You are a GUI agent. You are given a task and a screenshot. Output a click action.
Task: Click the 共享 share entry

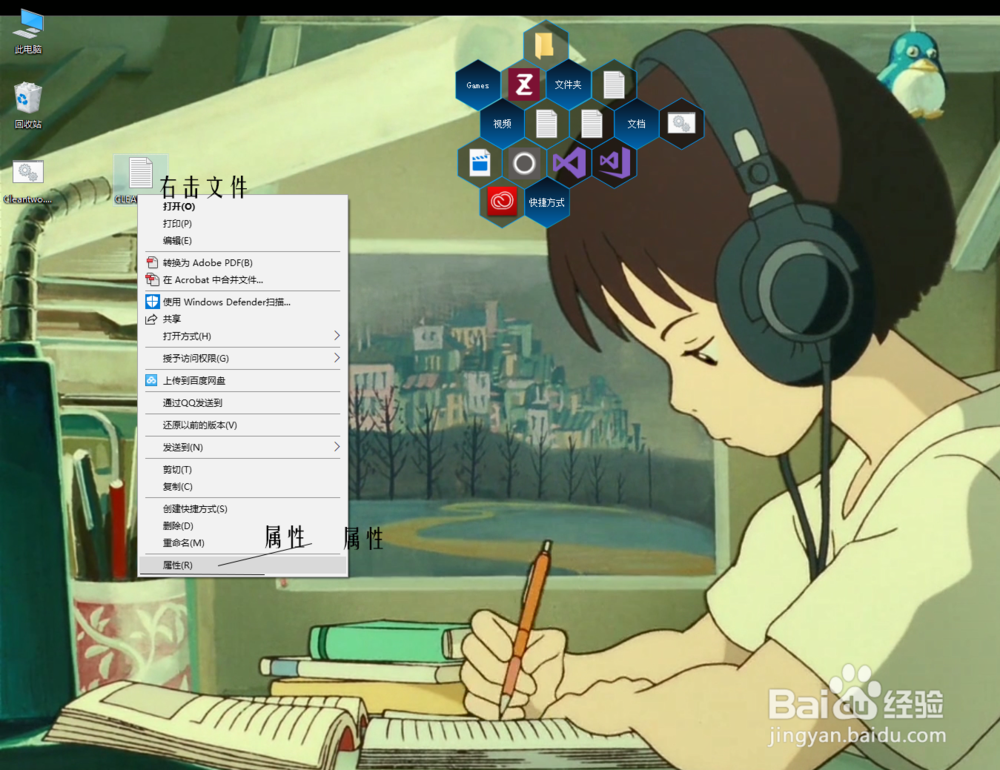tap(243, 319)
